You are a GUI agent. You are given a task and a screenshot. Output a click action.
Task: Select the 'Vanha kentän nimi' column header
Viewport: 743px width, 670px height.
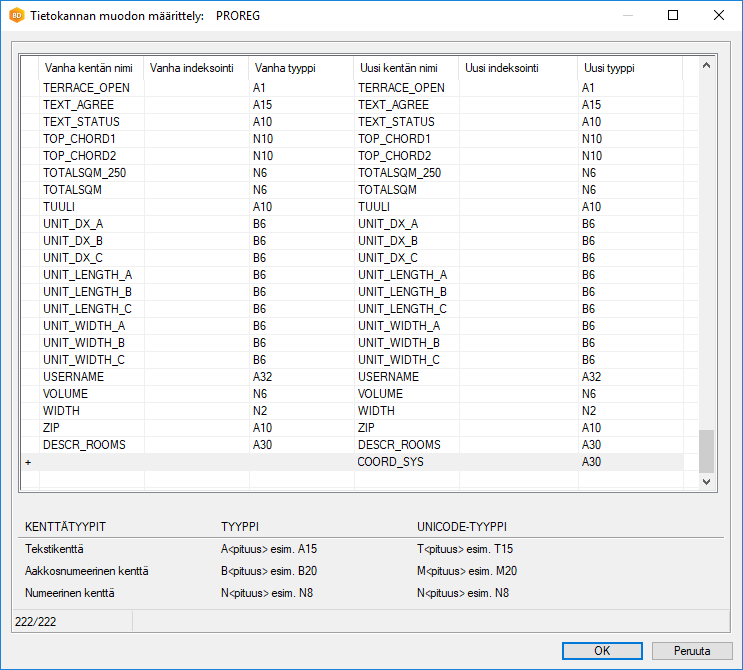[92, 68]
